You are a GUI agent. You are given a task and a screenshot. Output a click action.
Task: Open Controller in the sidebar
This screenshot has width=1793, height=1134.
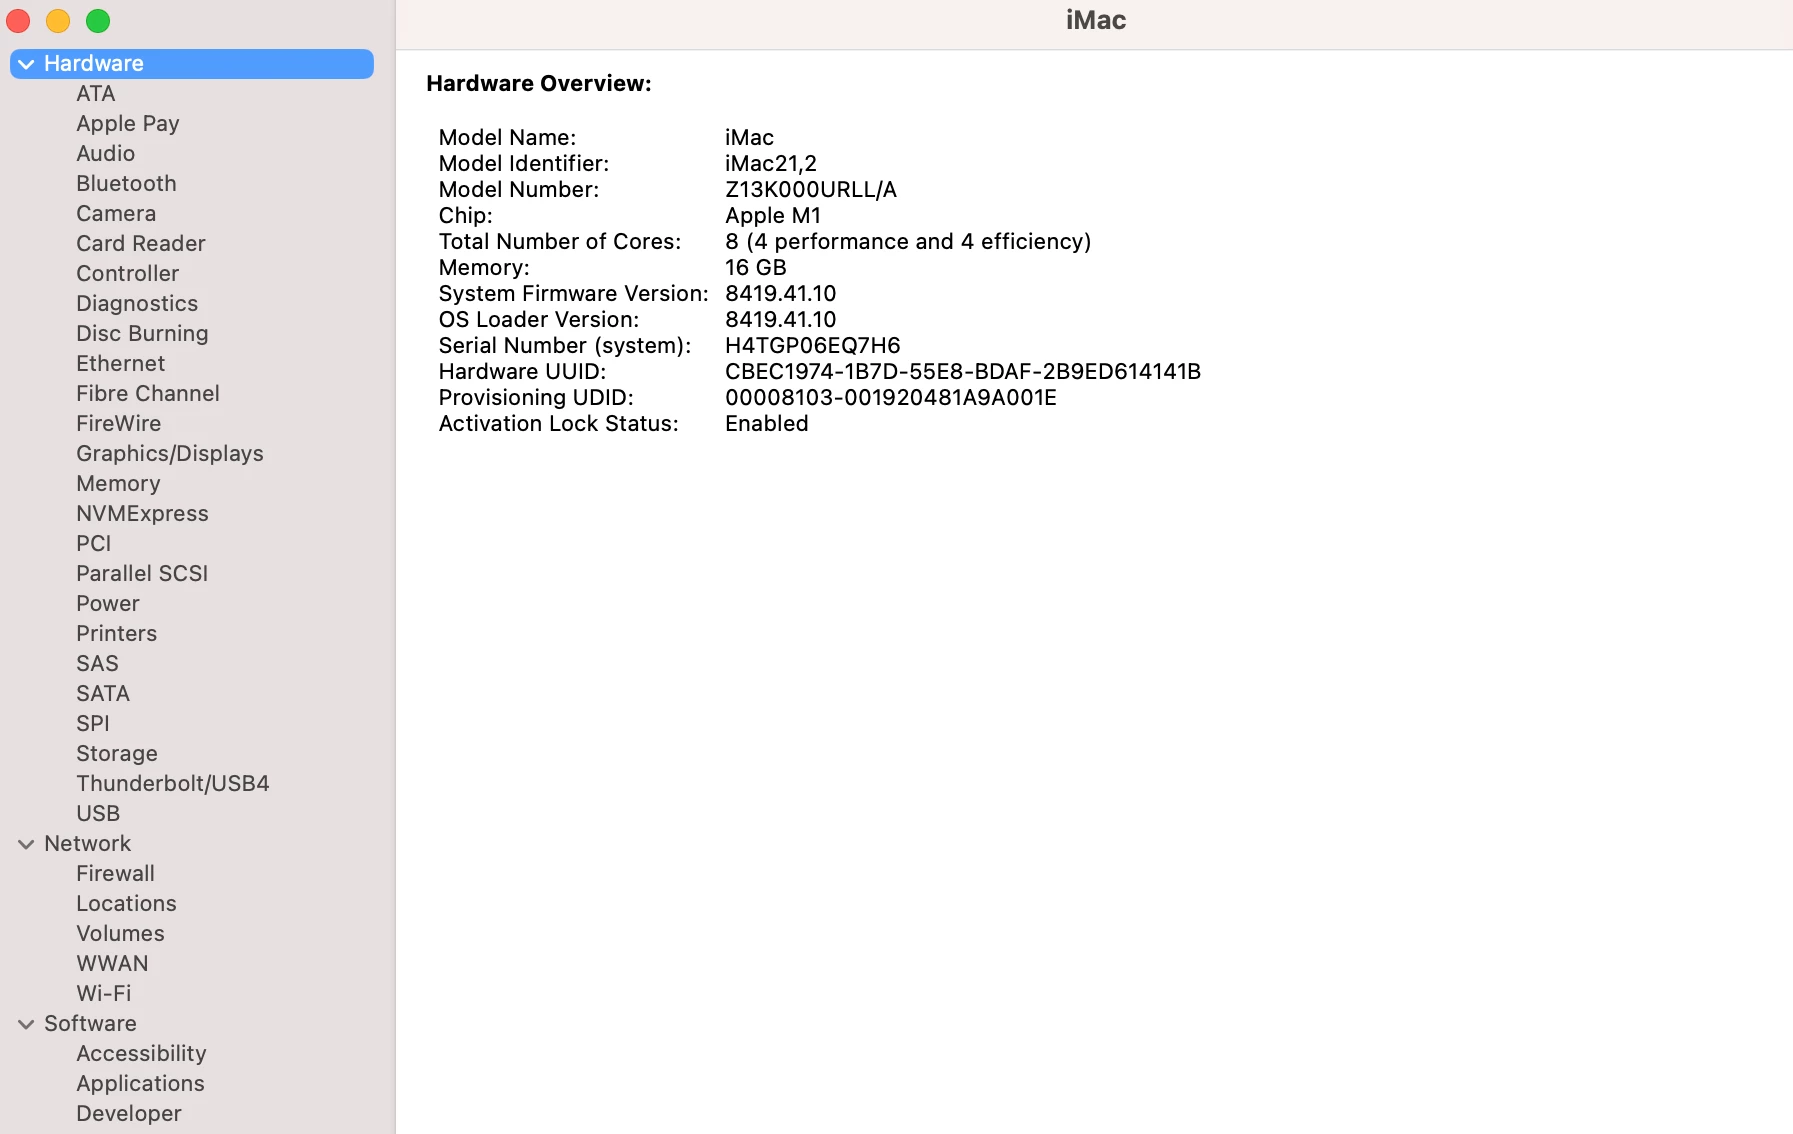(128, 274)
